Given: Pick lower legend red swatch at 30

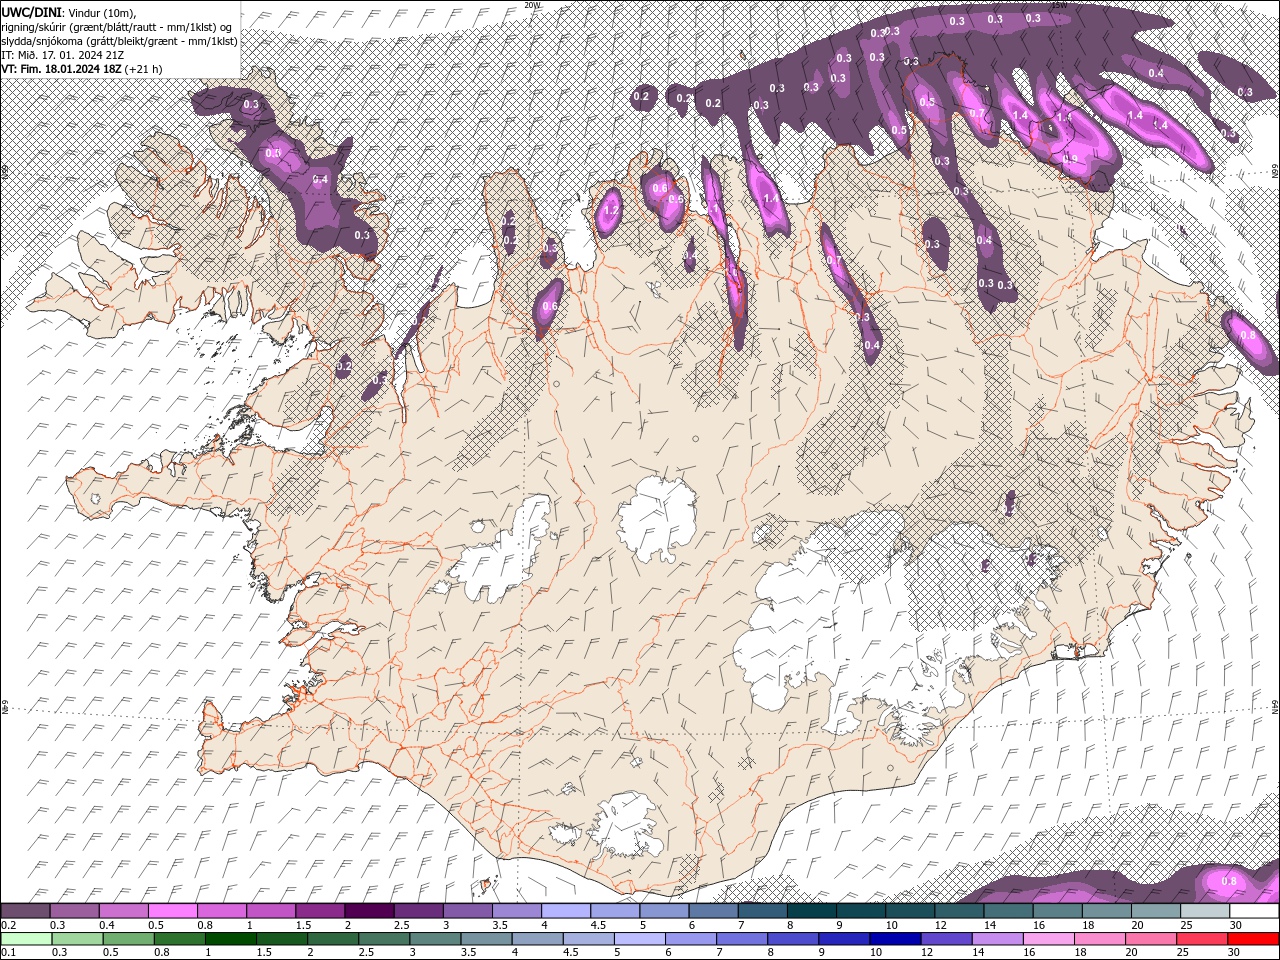Looking at the screenshot, I should (x=1253, y=938).
